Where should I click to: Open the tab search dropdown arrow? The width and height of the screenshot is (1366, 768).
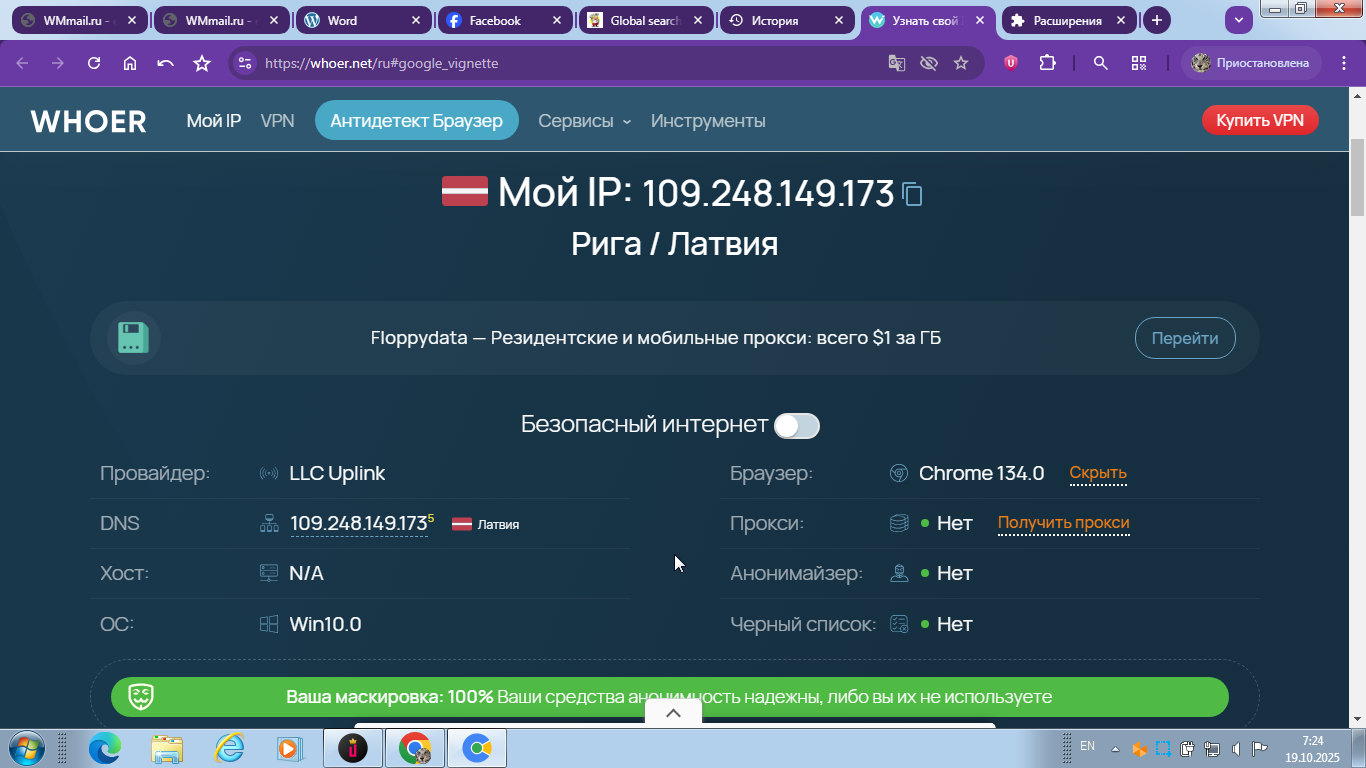click(x=1239, y=20)
